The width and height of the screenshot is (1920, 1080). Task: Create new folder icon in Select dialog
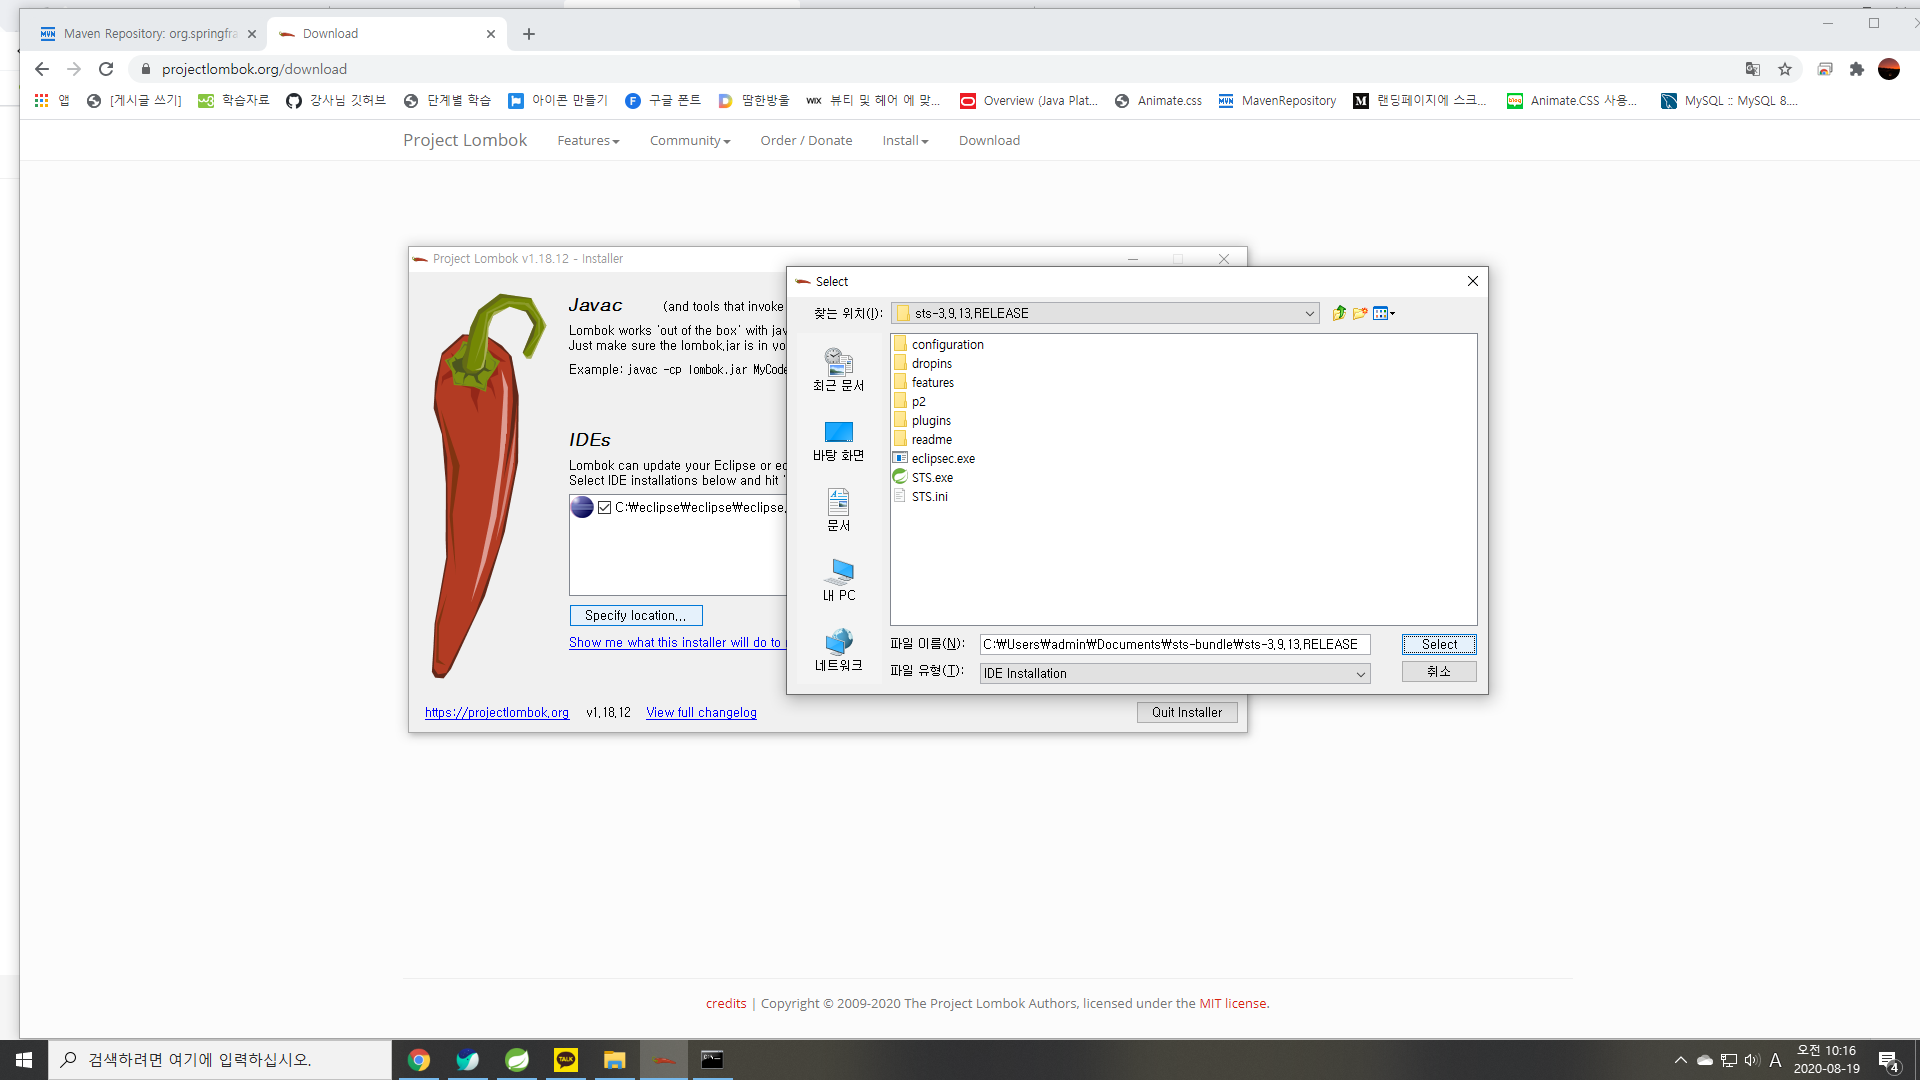click(x=1360, y=313)
